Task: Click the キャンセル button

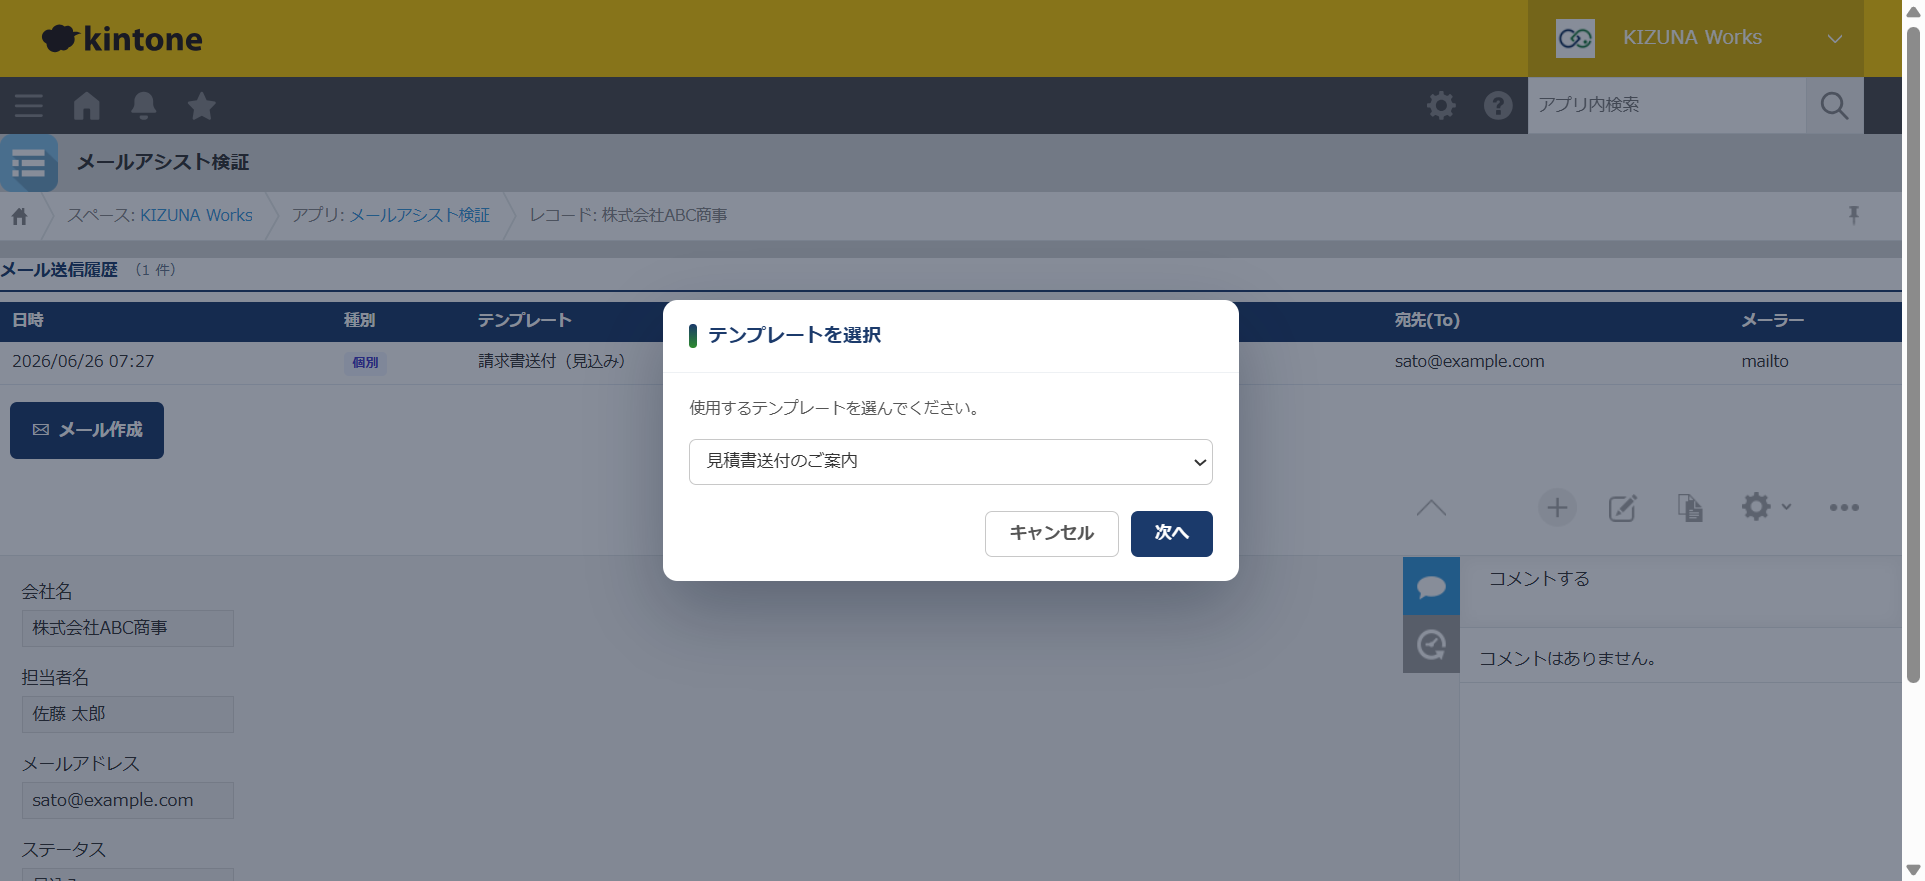Action: point(1051,534)
